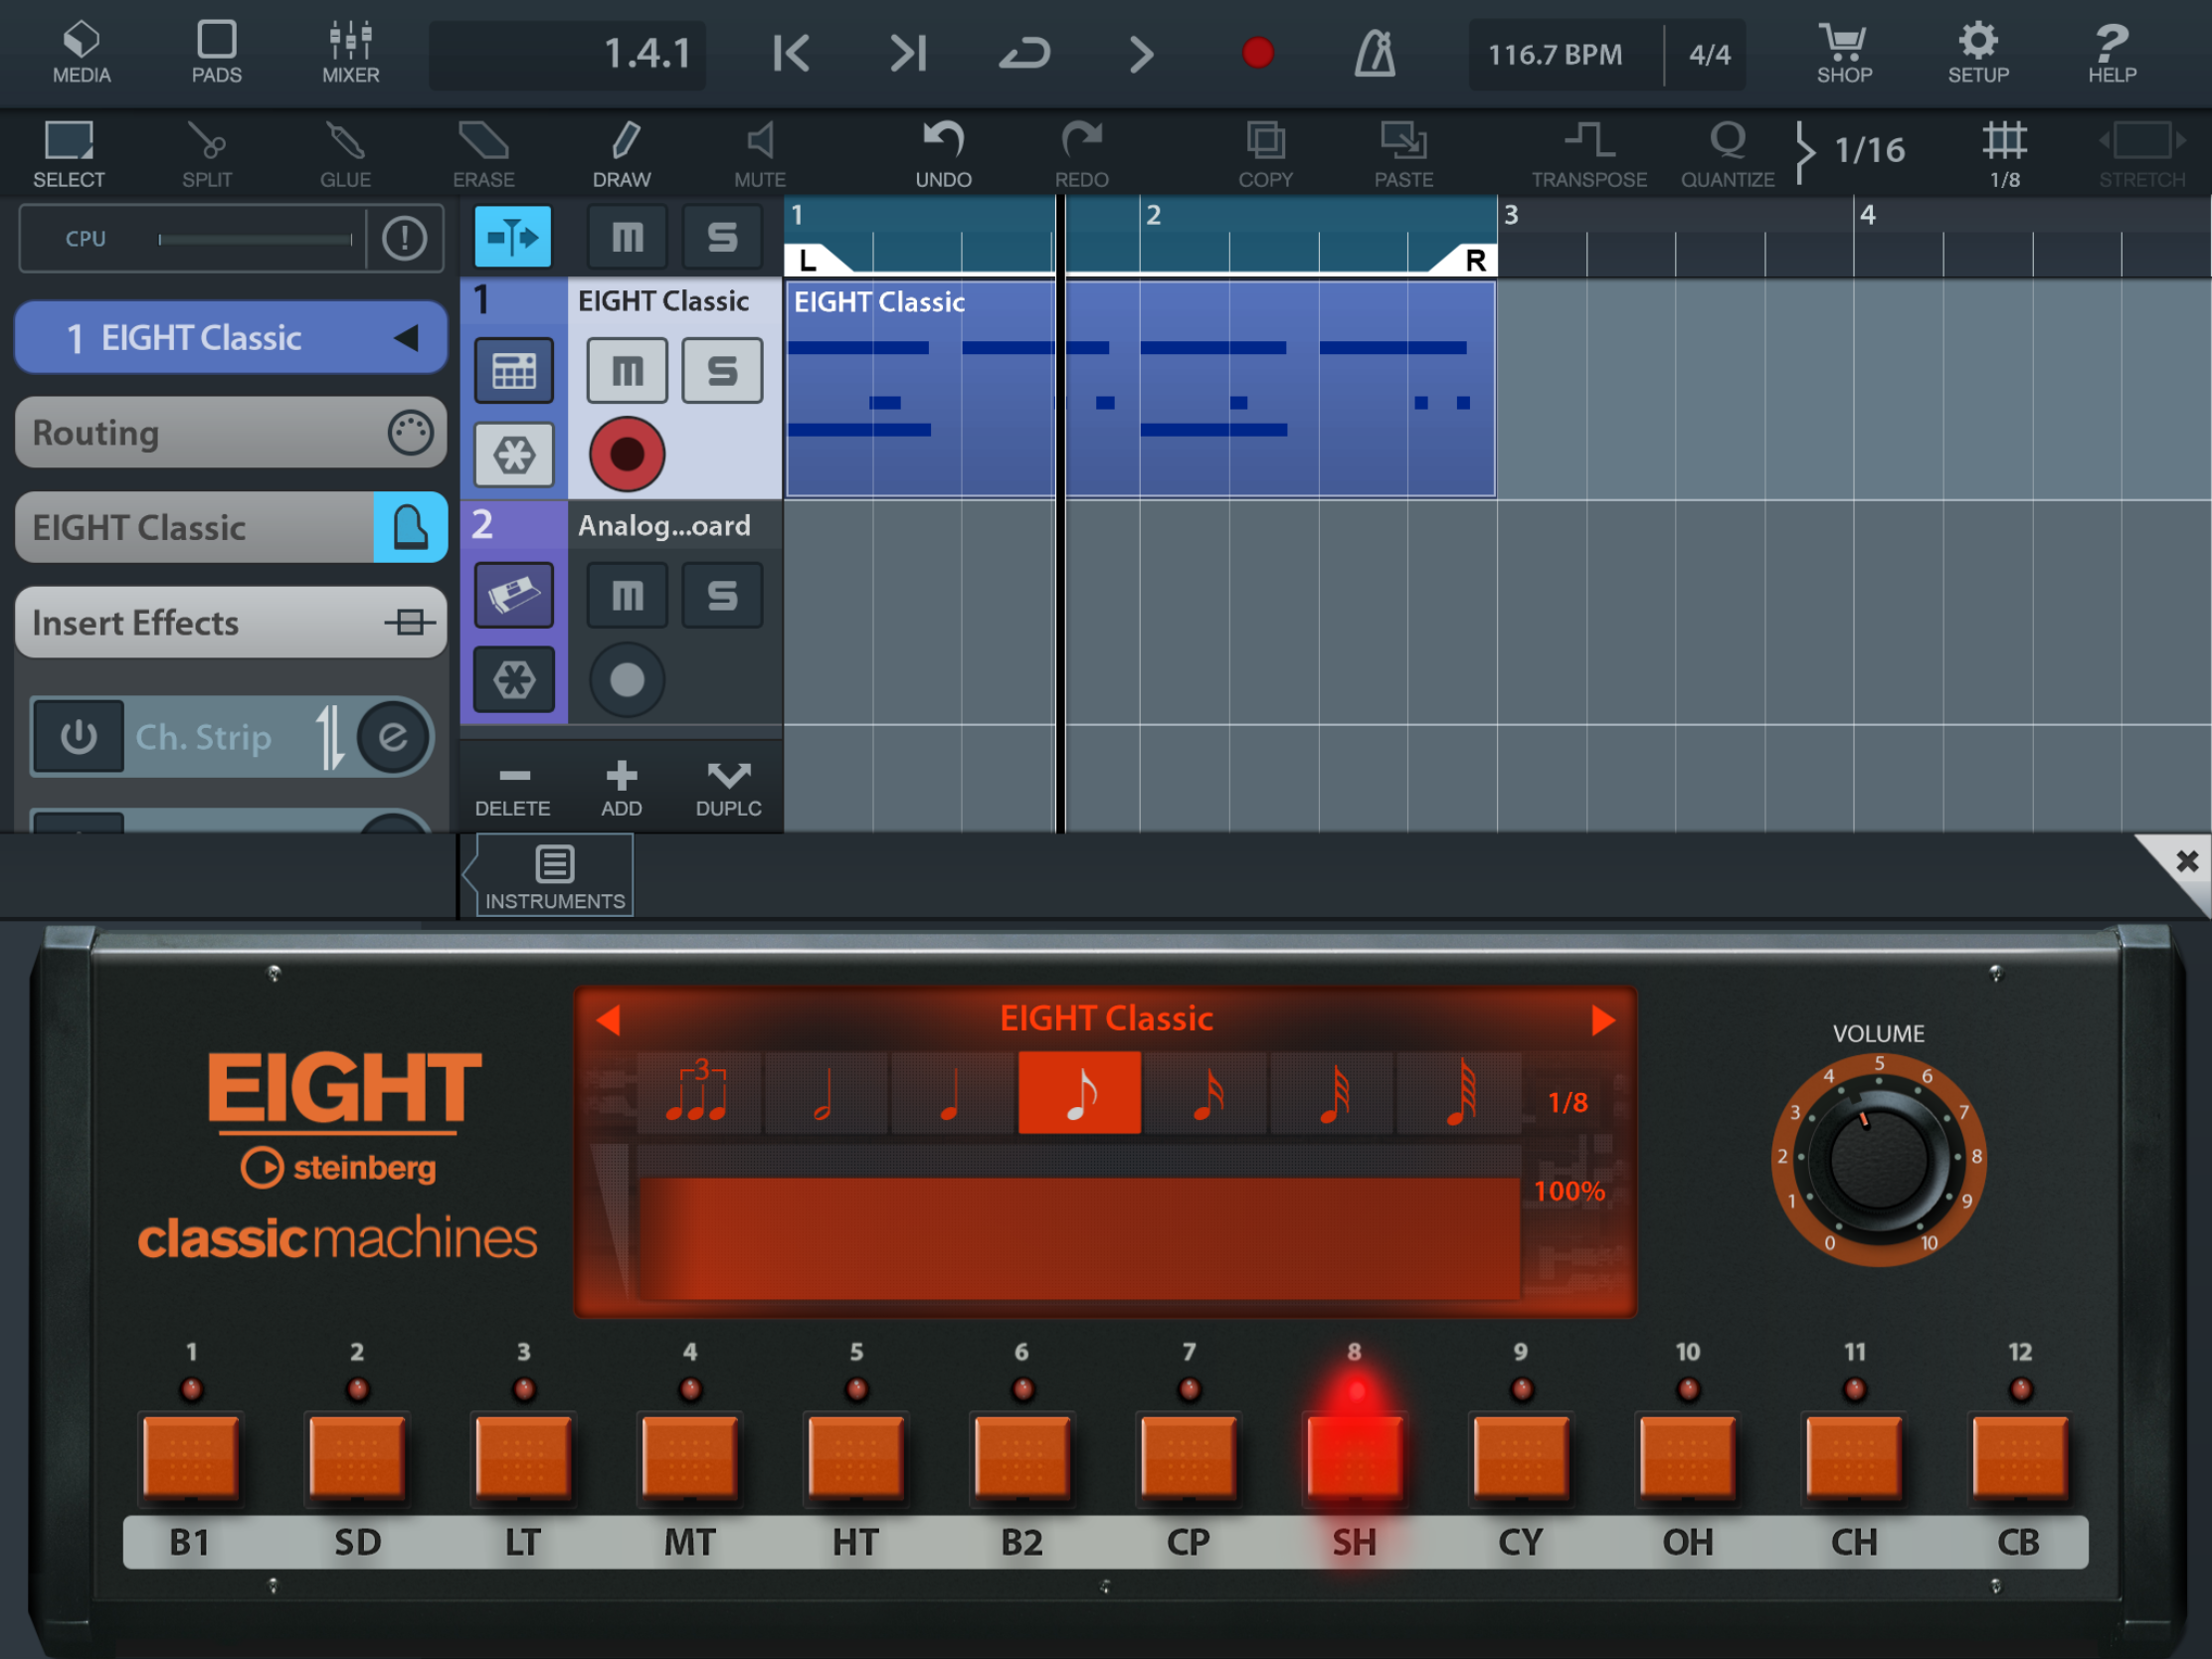
Task: Paste the copied event
Action: [x=1403, y=154]
